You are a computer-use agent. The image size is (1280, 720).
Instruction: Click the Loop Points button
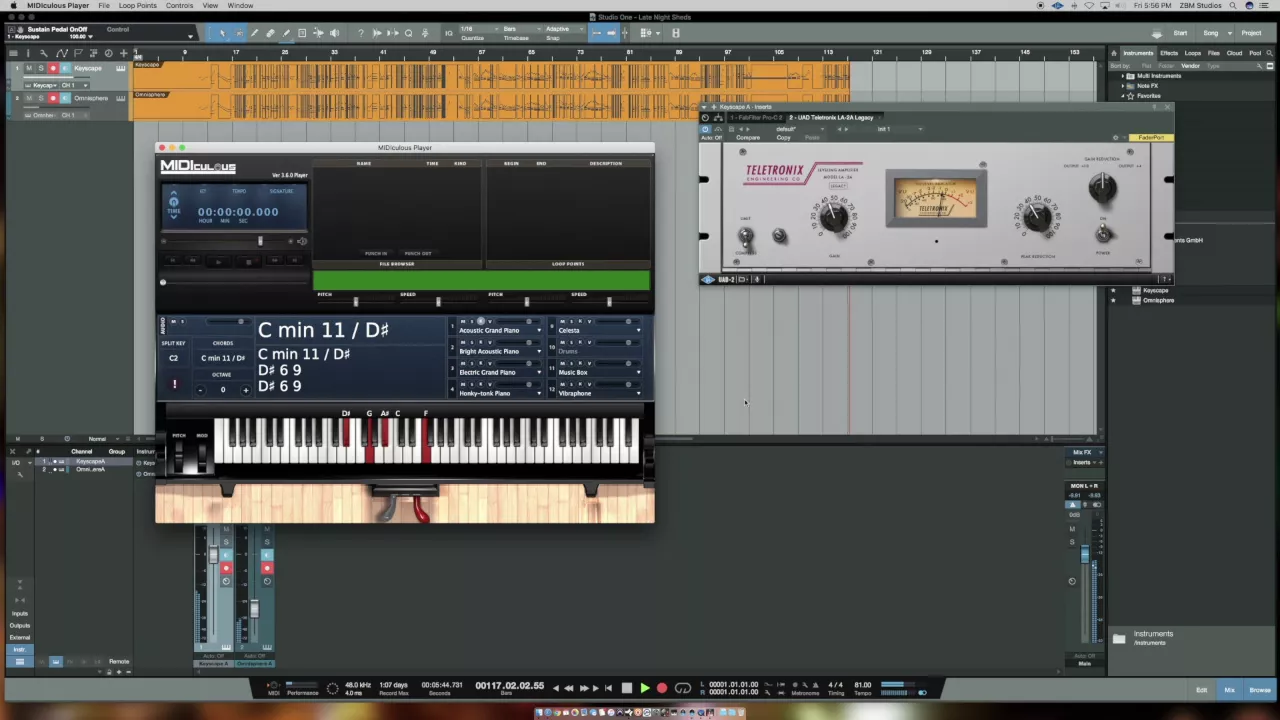pos(568,264)
